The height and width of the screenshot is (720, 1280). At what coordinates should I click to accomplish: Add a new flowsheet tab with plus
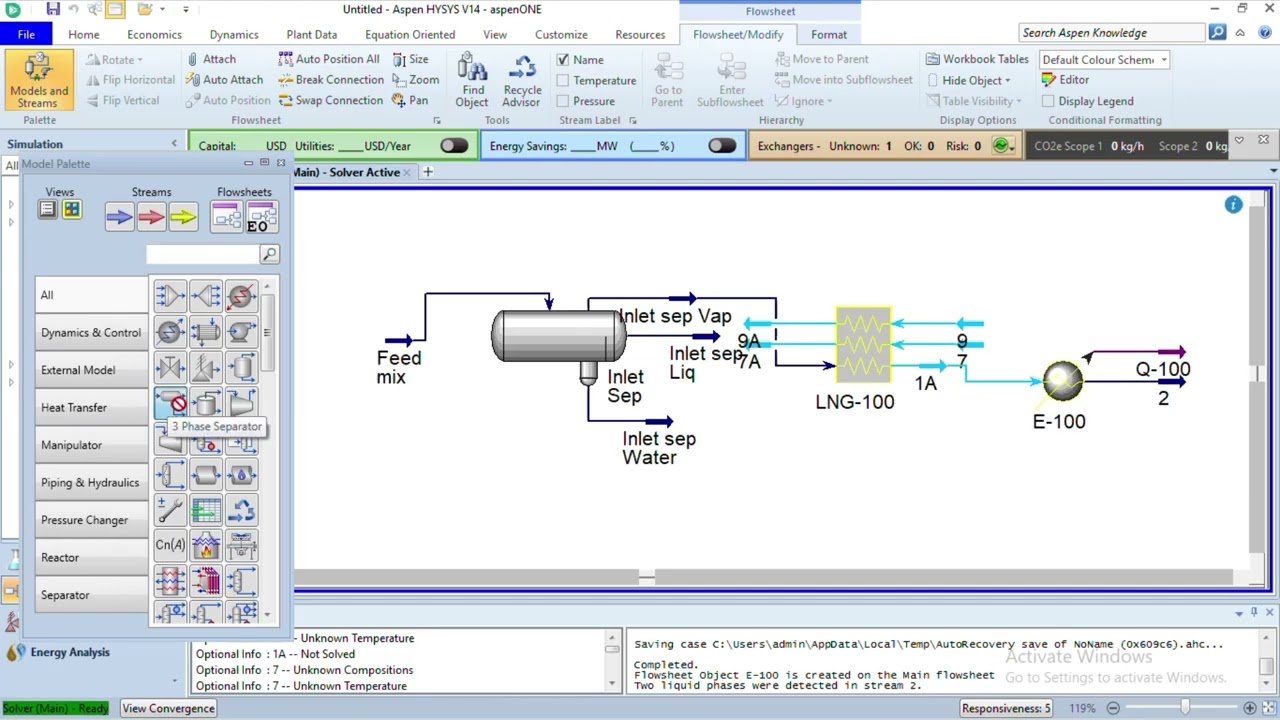click(x=427, y=172)
